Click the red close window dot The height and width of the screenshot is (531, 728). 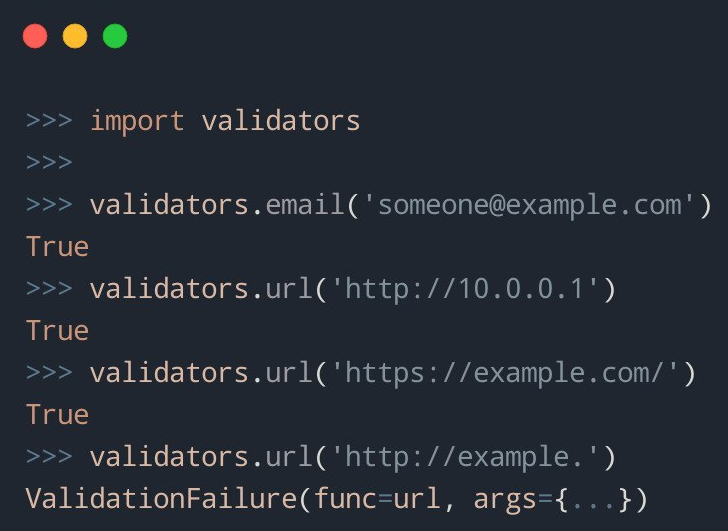click(35, 36)
